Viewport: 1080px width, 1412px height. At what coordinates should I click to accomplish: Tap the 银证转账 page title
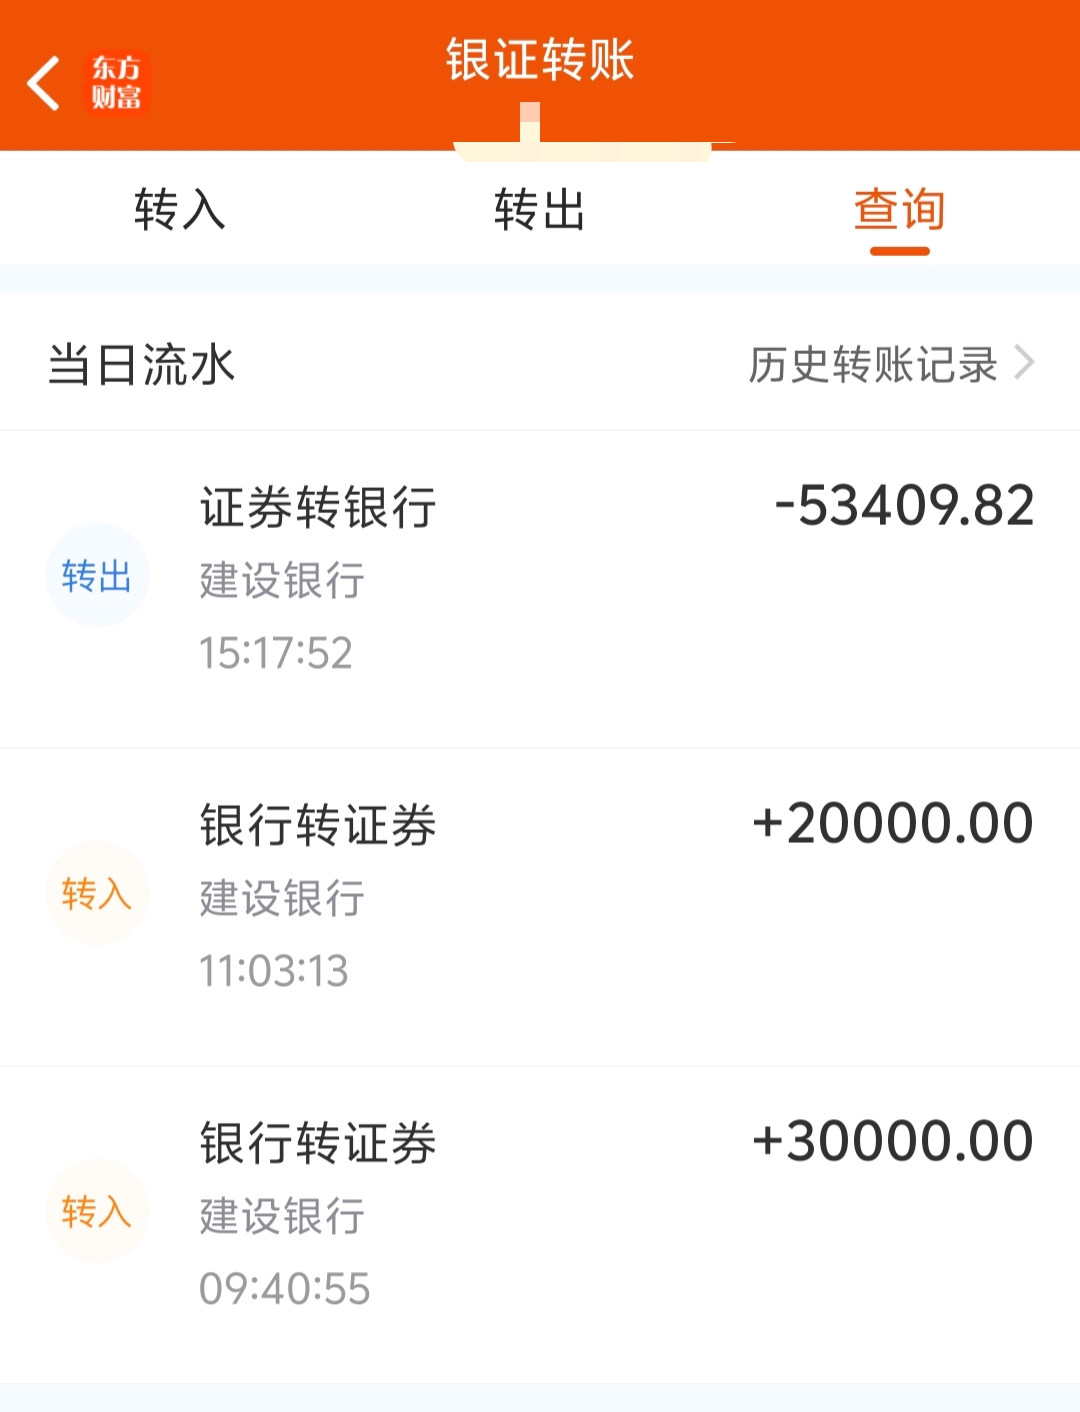pos(540,60)
